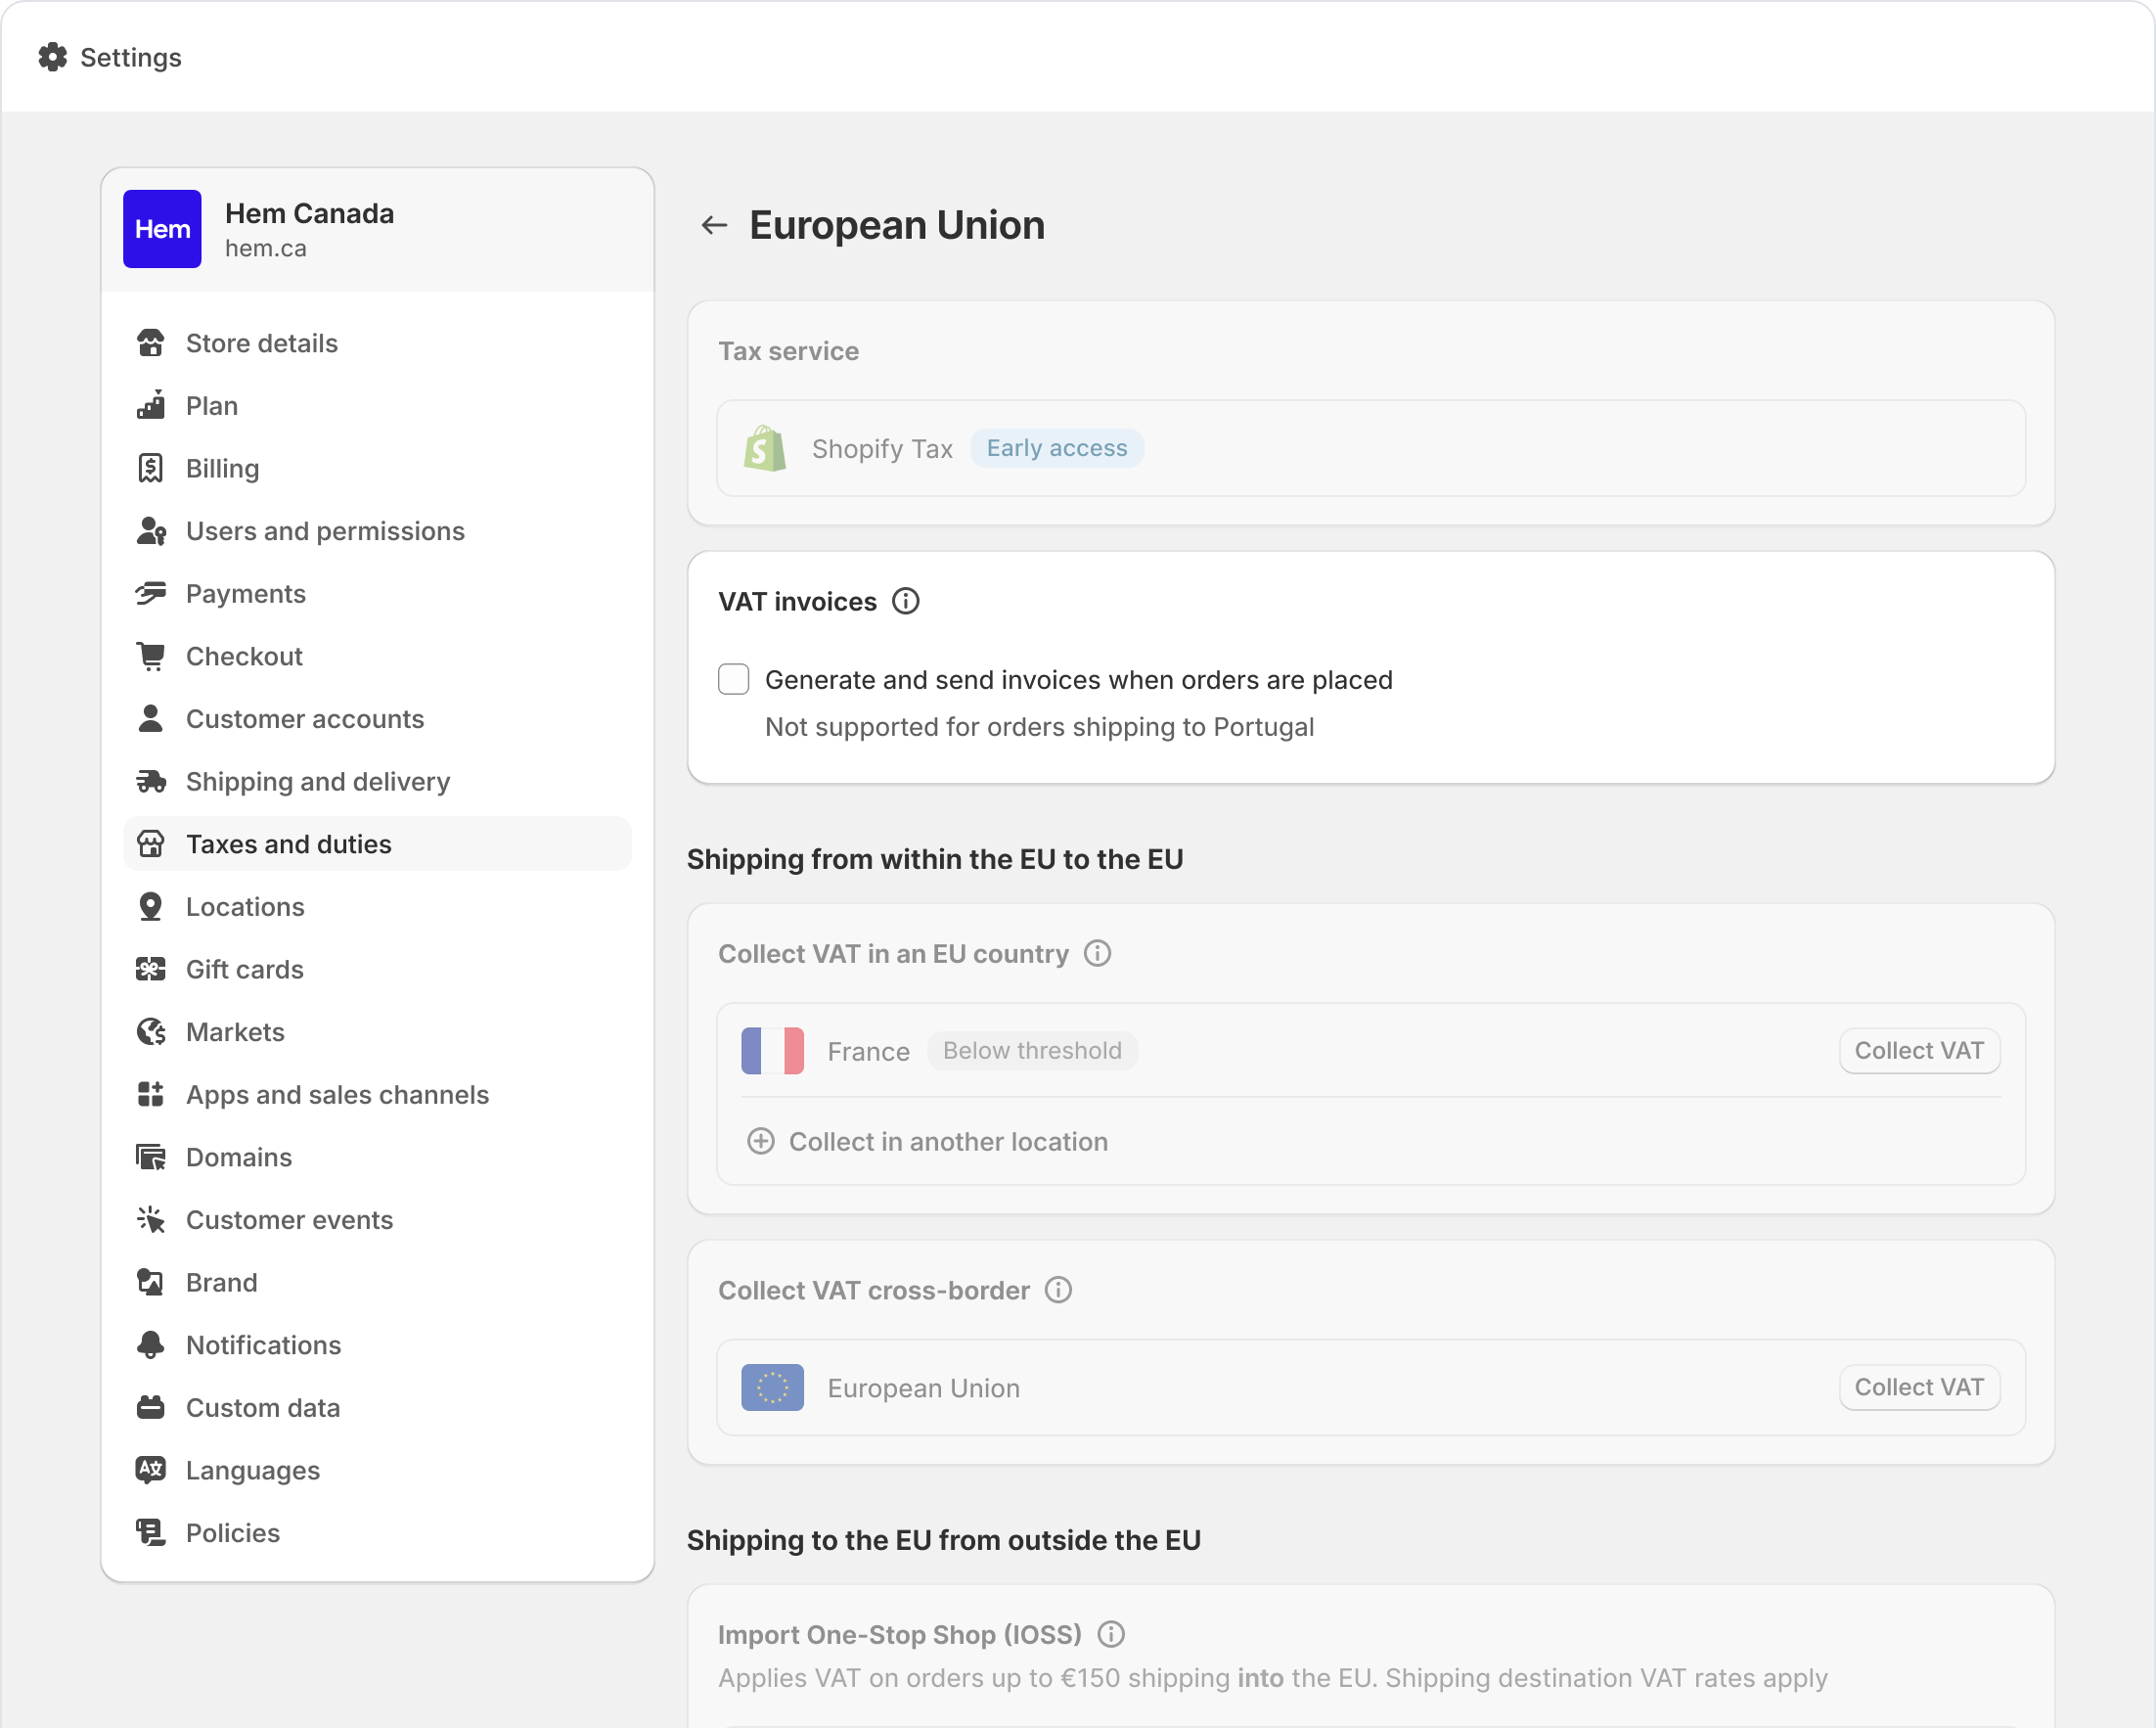
Task: Open Domains settings
Action: click(x=377, y=1157)
